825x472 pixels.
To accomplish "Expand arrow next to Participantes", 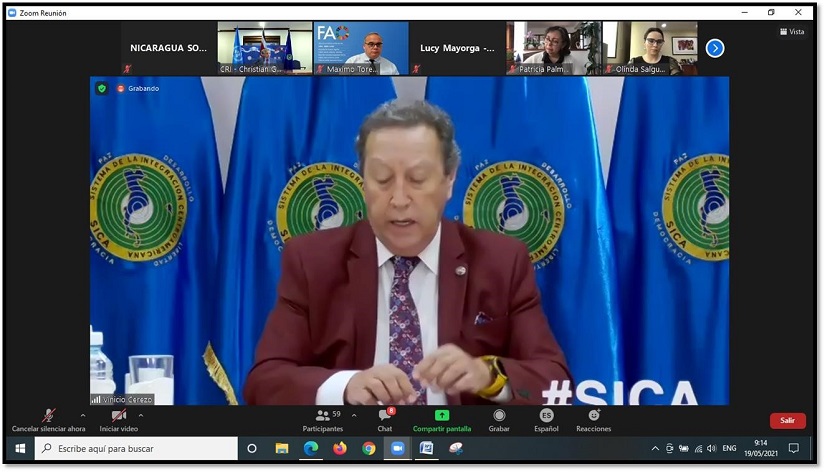I will pos(354,416).
